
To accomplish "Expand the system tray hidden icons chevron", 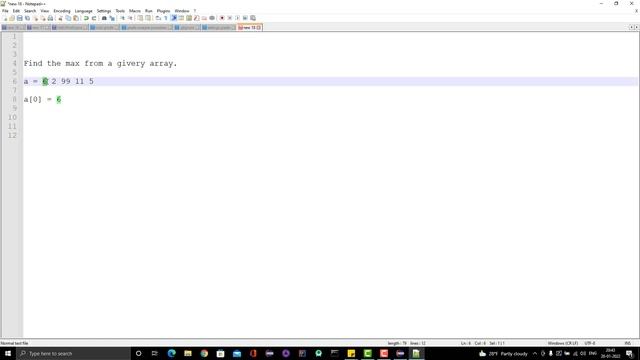I will click(535, 353).
